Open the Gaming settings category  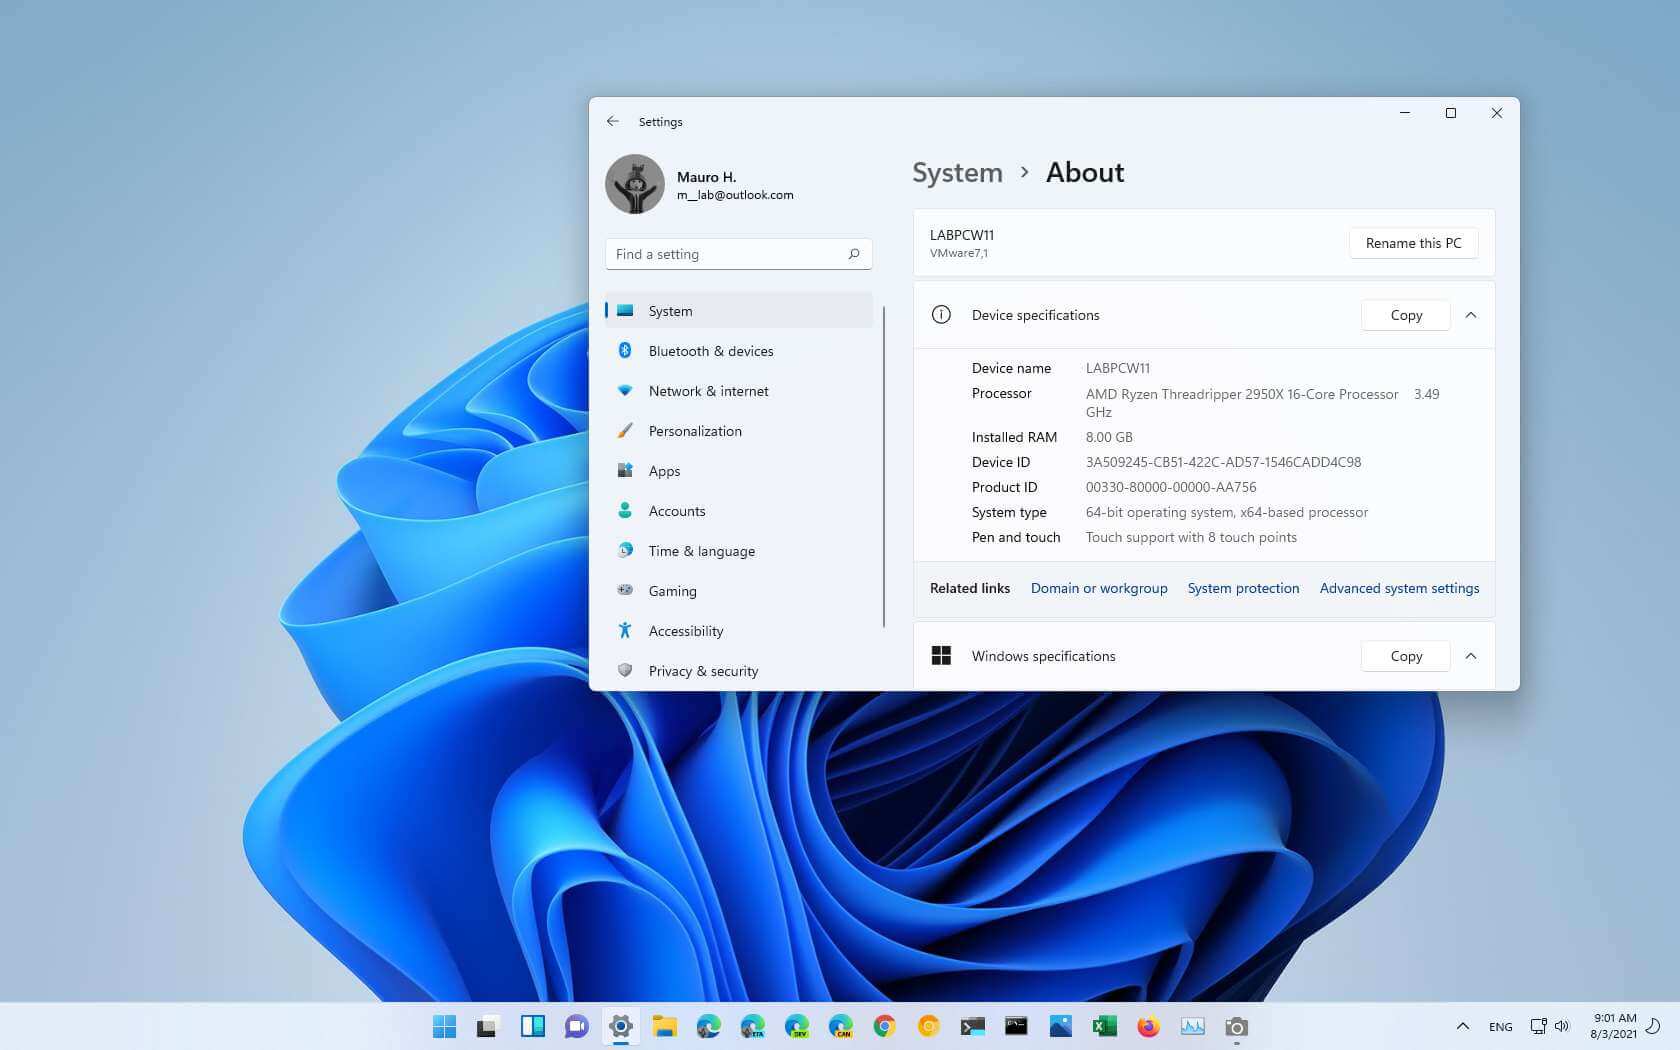pyautogui.click(x=672, y=591)
